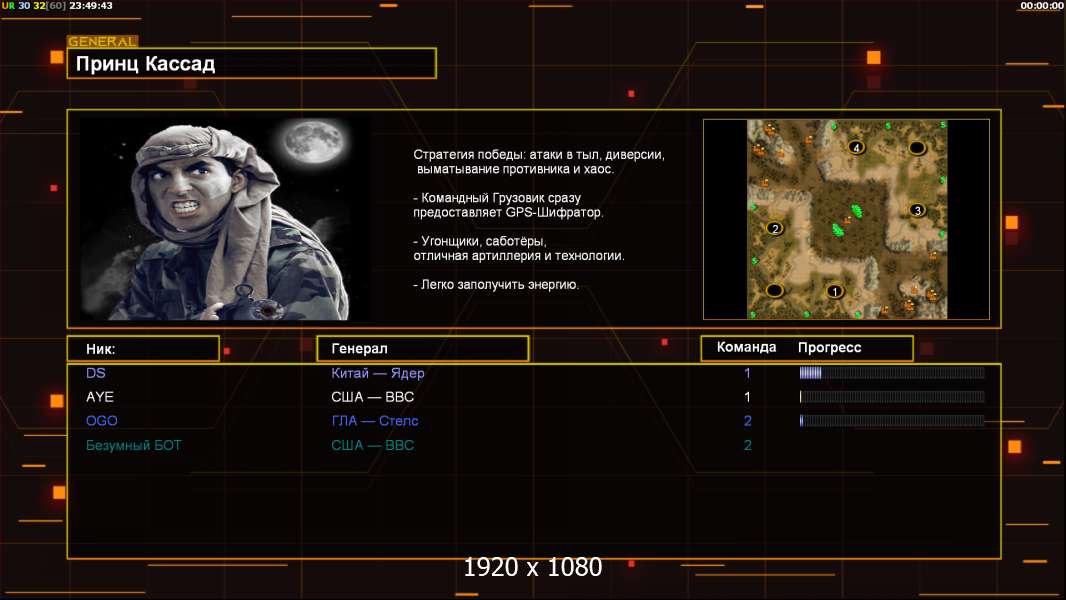
Task: Click ГЛА — Стелс general entry
Action: 375,421
